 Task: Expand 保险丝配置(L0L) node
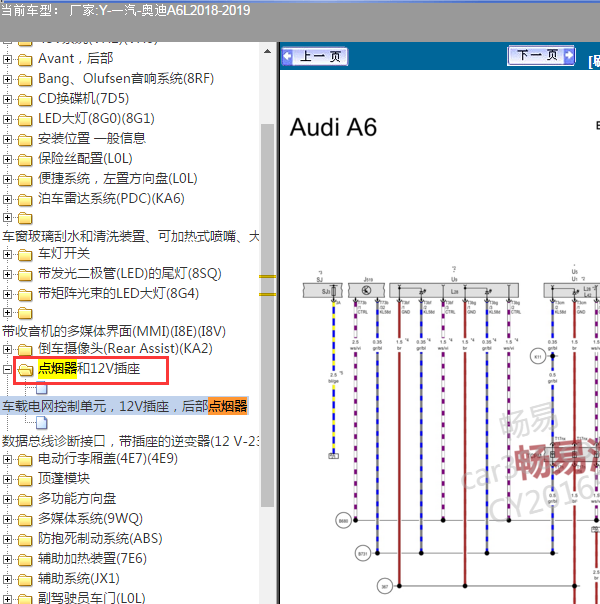tap(7, 159)
